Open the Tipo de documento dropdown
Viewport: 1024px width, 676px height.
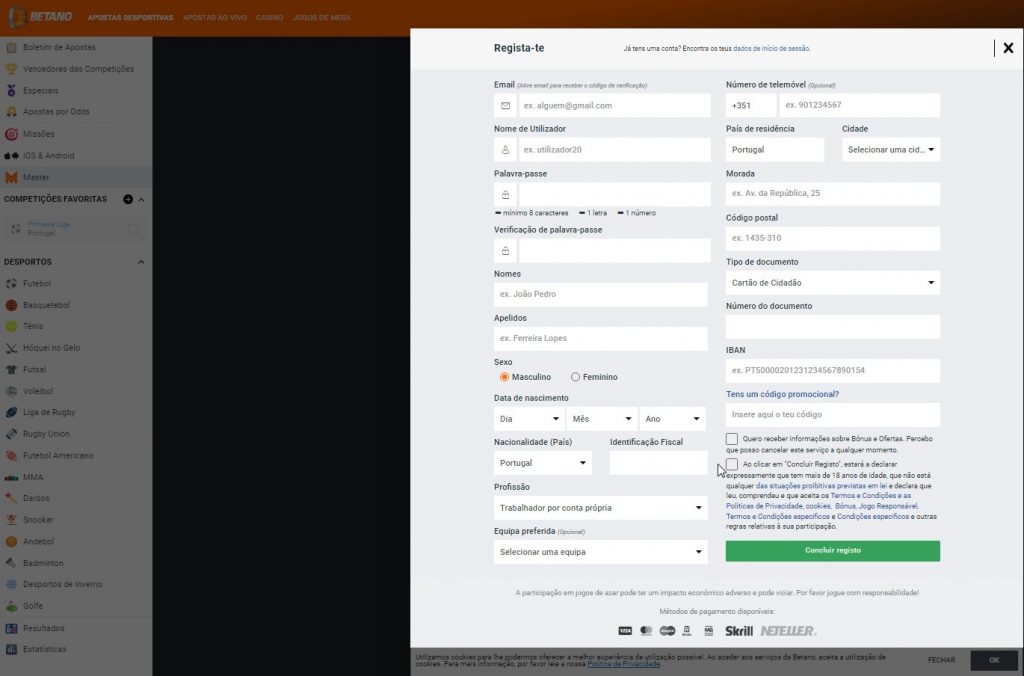click(x=833, y=283)
